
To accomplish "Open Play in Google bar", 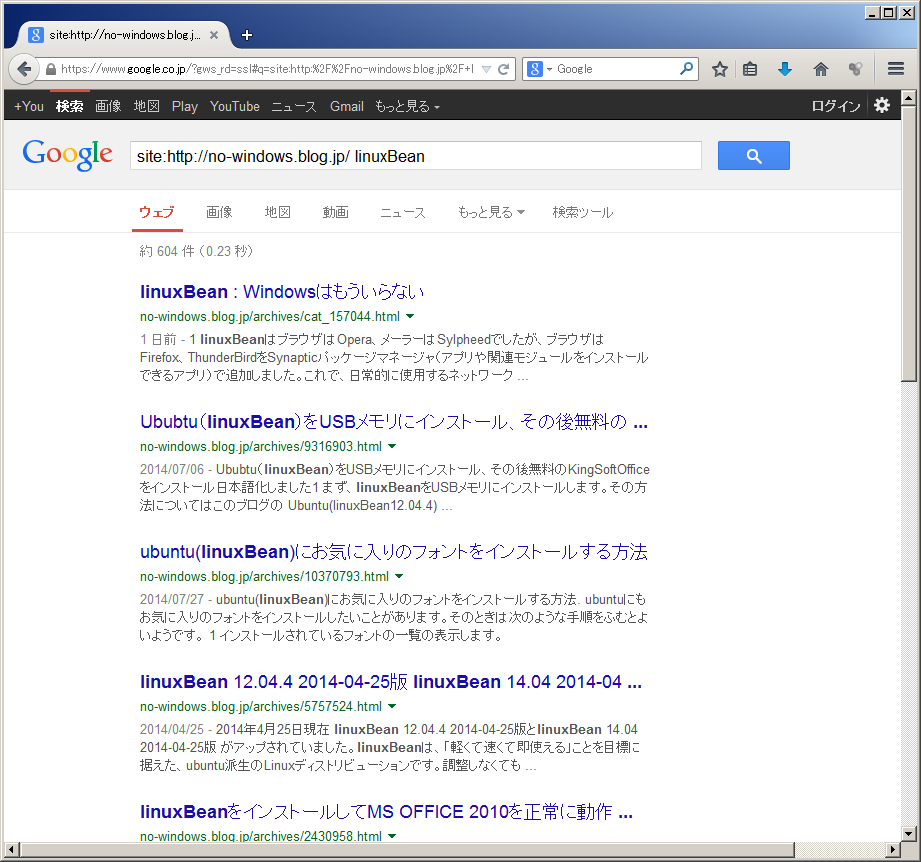I will pyautogui.click(x=184, y=106).
